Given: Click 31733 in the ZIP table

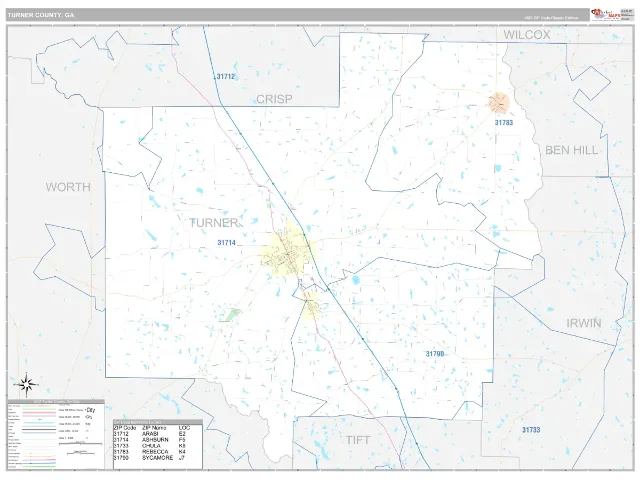Looking at the screenshot, I should coord(121,446).
